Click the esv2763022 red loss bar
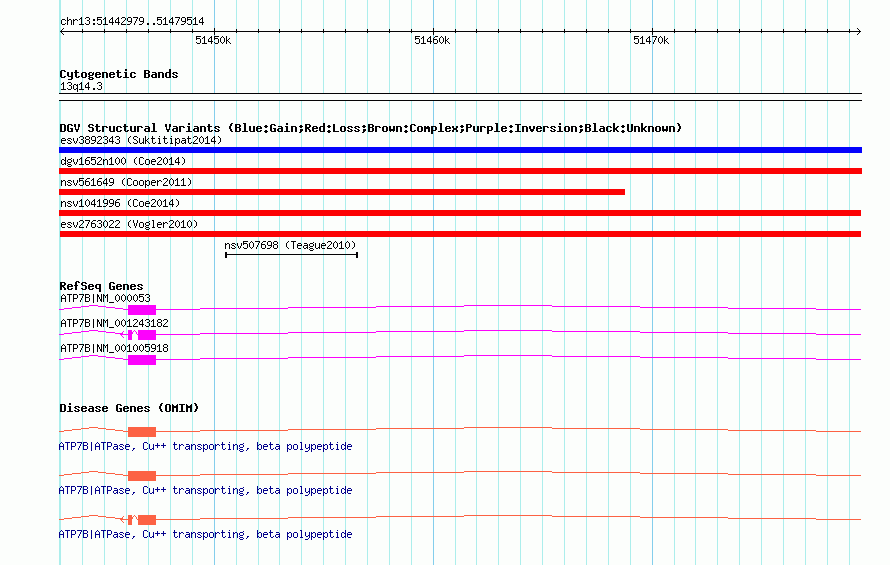890x565 pixels. [460, 234]
